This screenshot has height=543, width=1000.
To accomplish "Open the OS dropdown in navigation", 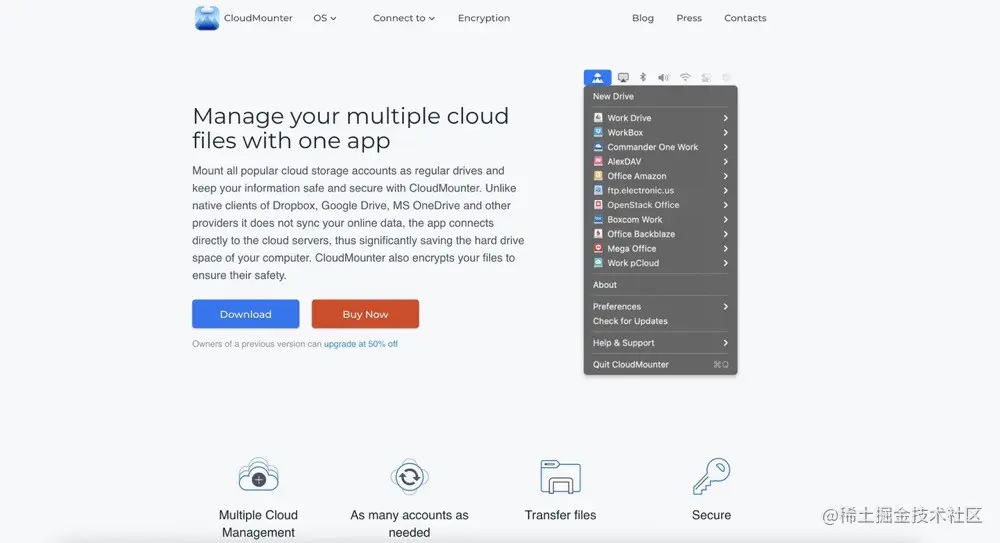I will [x=325, y=18].
